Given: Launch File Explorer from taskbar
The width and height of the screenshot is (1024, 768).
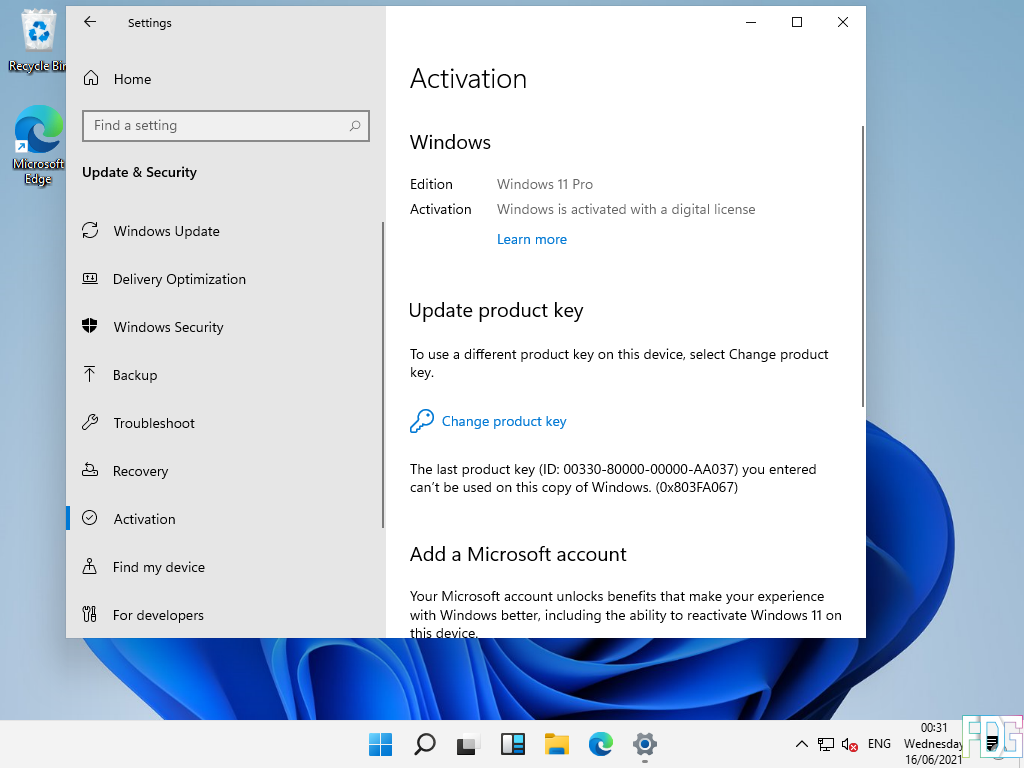Looking at the screenshot, I should 556,744.
